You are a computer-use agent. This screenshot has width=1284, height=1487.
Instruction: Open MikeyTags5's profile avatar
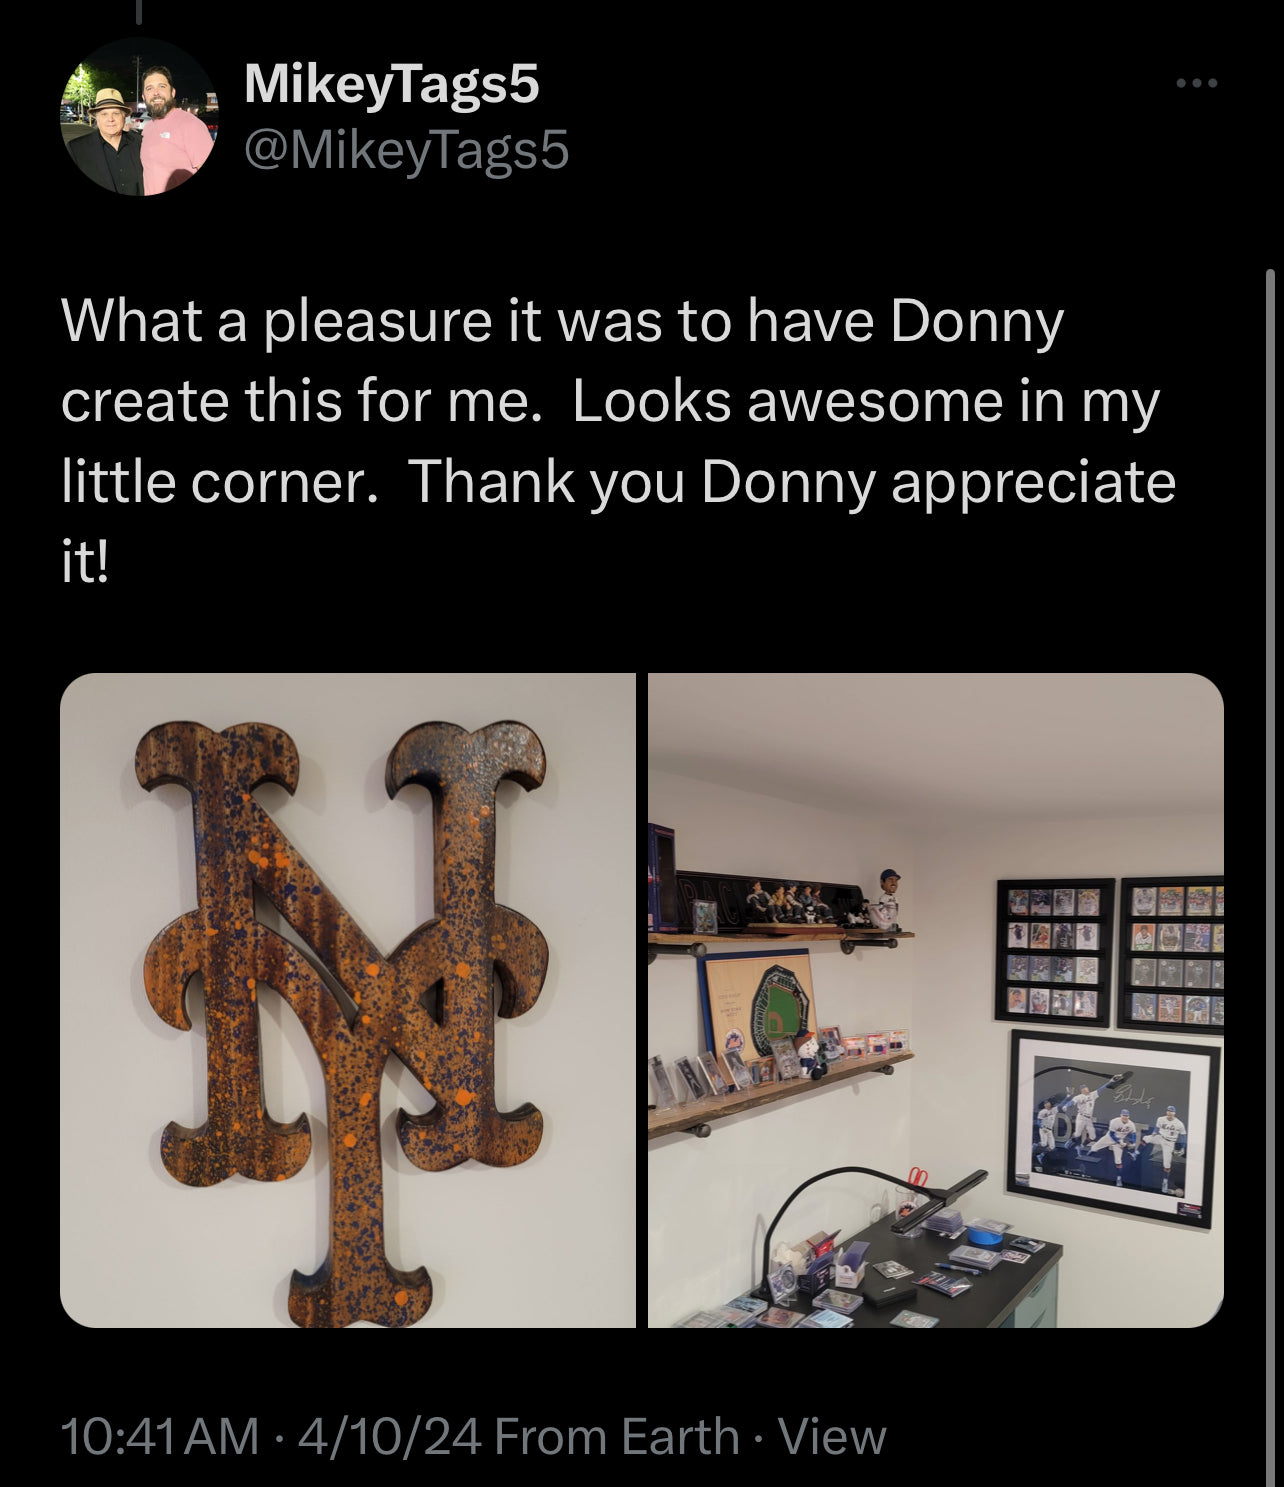pyautogui.click(x=139, y=116)
